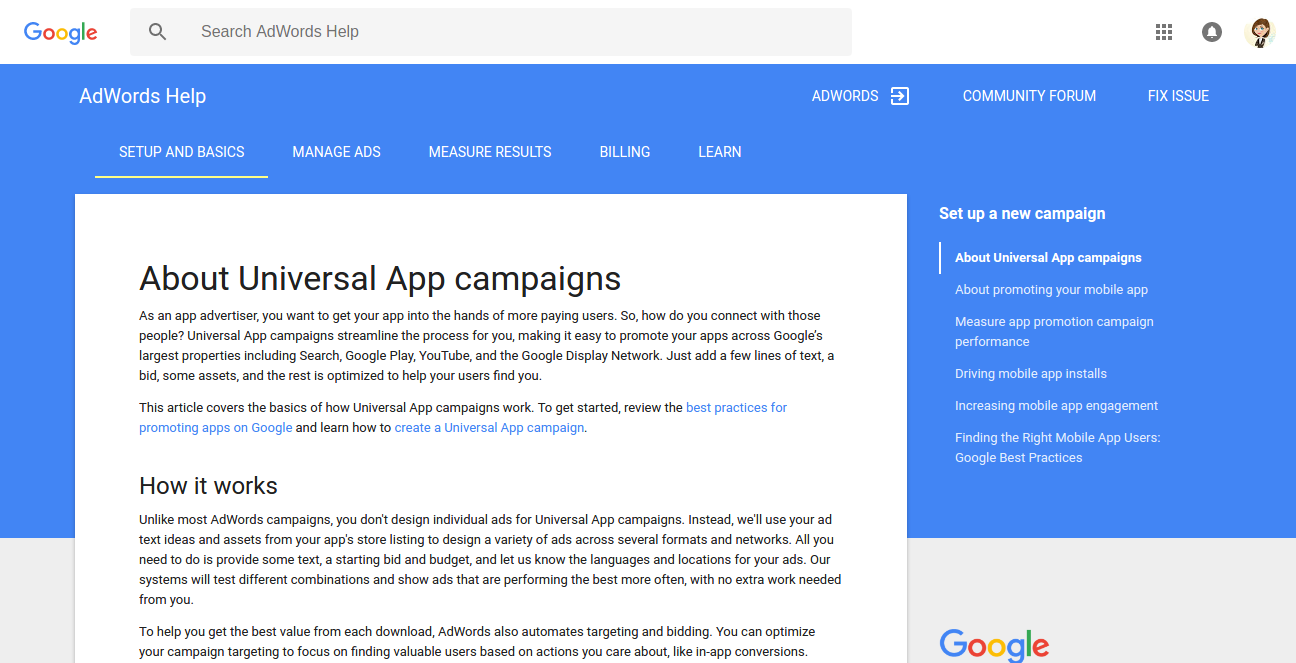Open the LEARN tab

[720, 152]
